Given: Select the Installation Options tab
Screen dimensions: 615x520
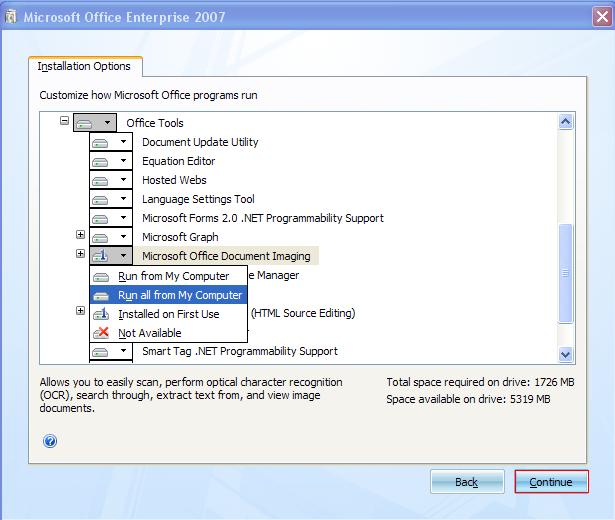Looking at the screenshot, I should tap(85, 66).
